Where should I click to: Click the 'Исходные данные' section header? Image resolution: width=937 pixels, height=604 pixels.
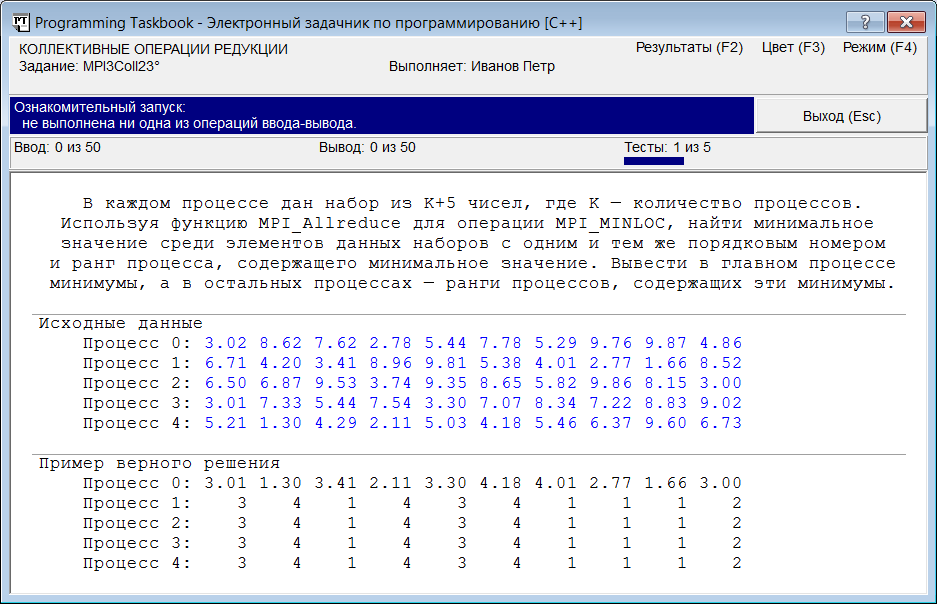point(120,323)
